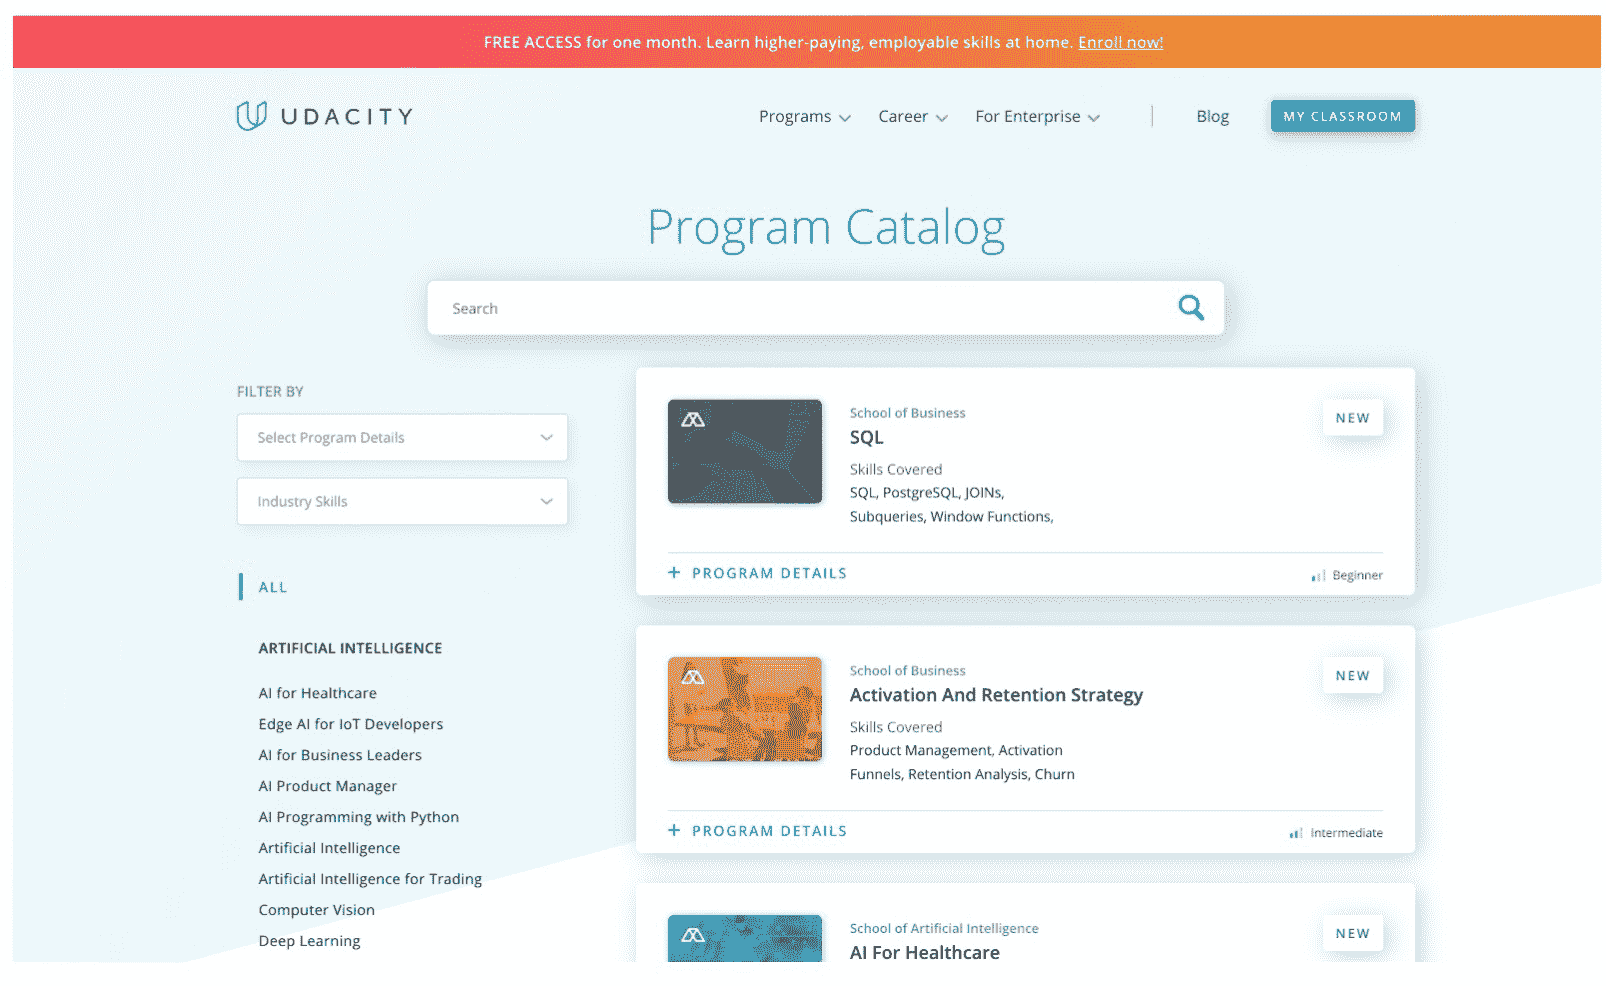
Task: Click the Activation And Retention Strategy thumbnail
Action: pos(744,709)
